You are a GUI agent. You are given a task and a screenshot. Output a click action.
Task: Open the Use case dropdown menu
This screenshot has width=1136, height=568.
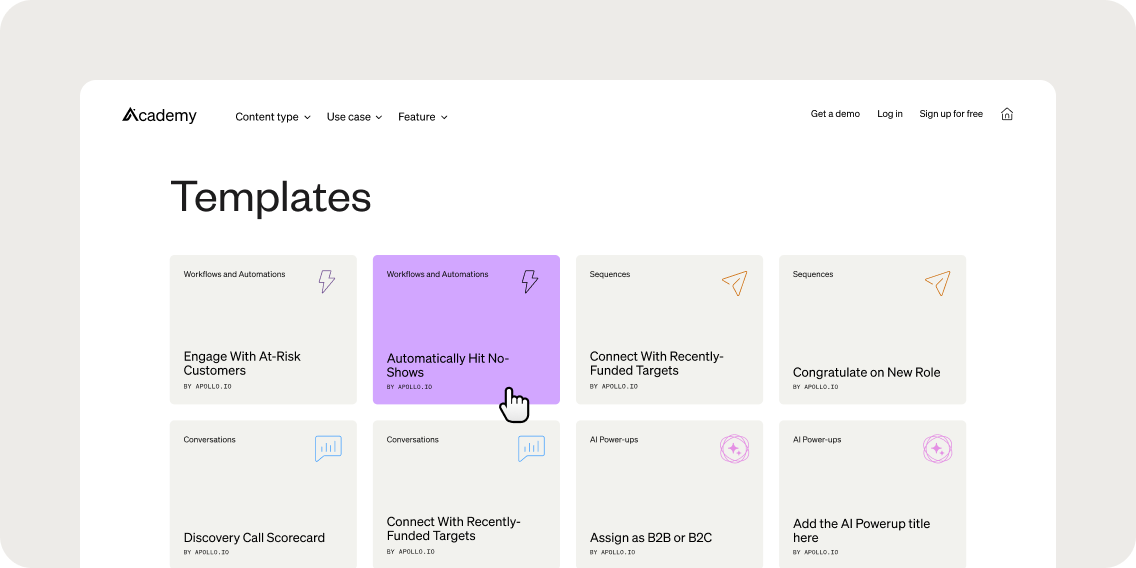click(354, 117)
